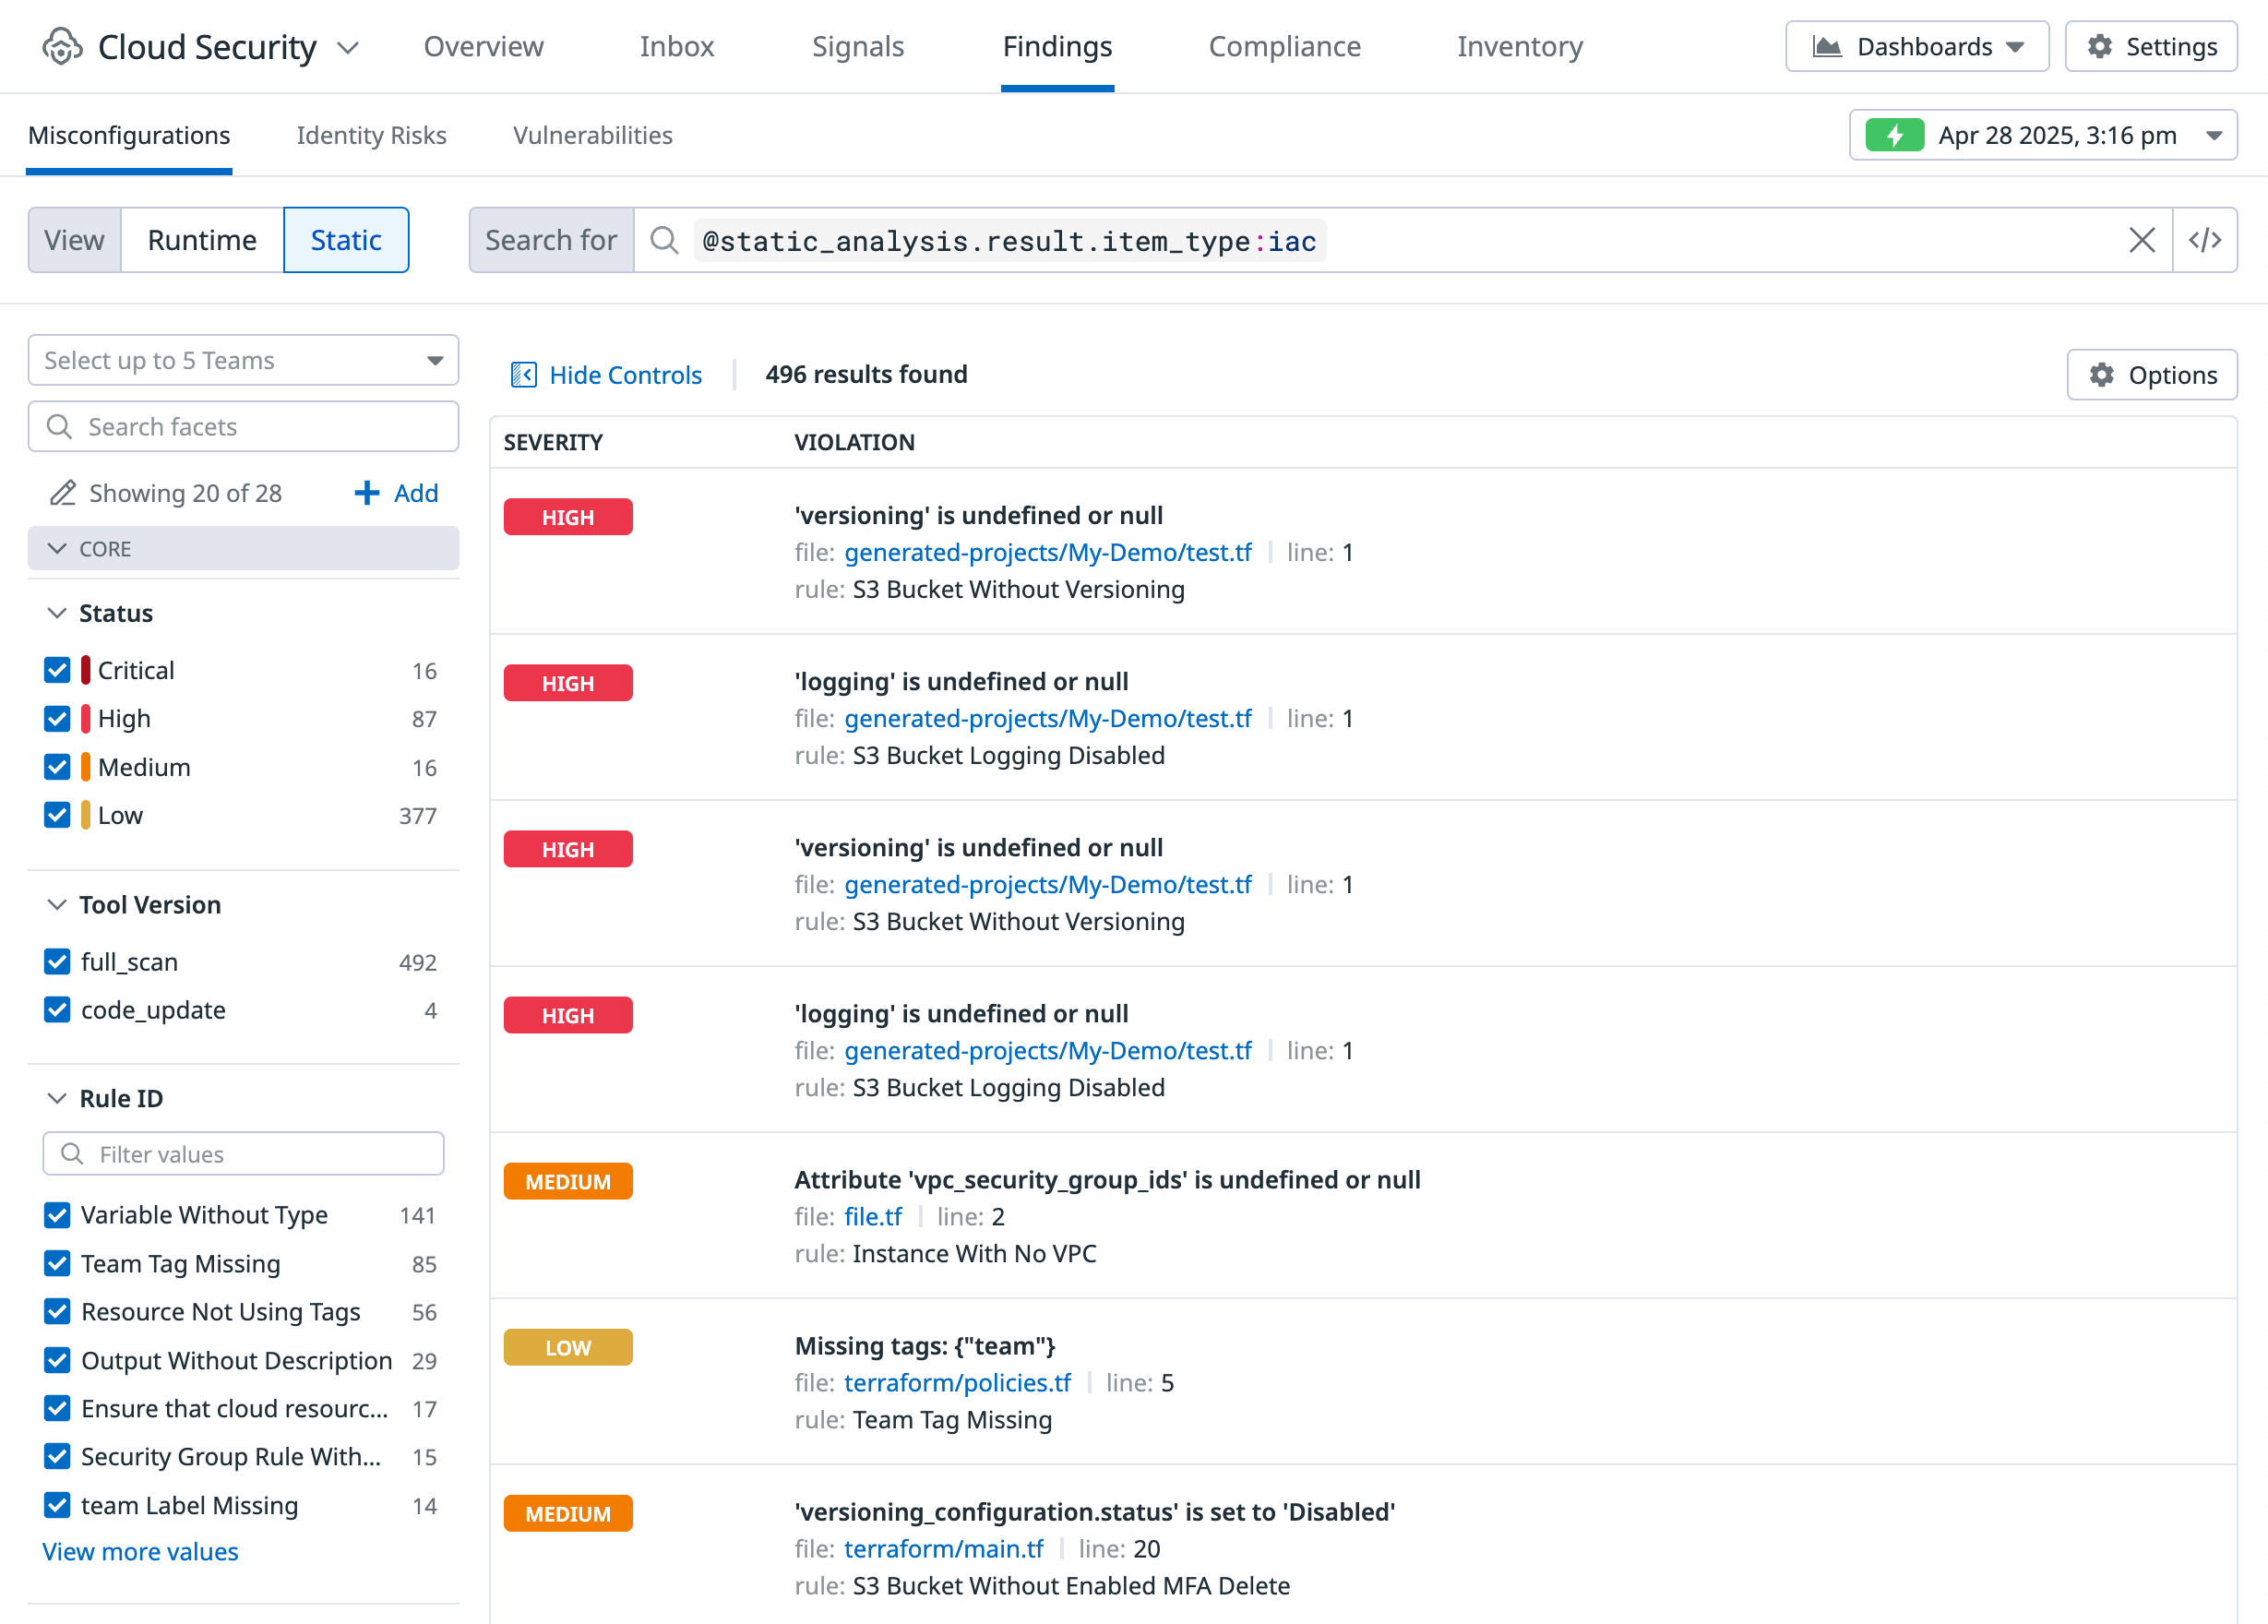
Task: Click the green live lightning bolt icon
Action: point(1894,135)
